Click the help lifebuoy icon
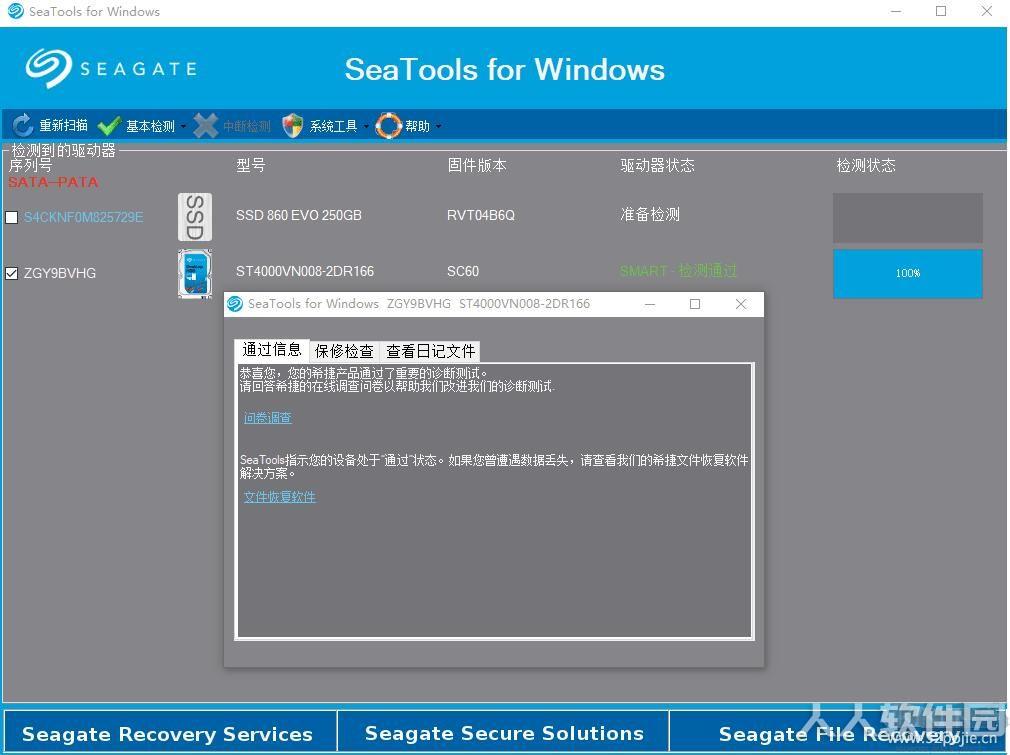 388,126
